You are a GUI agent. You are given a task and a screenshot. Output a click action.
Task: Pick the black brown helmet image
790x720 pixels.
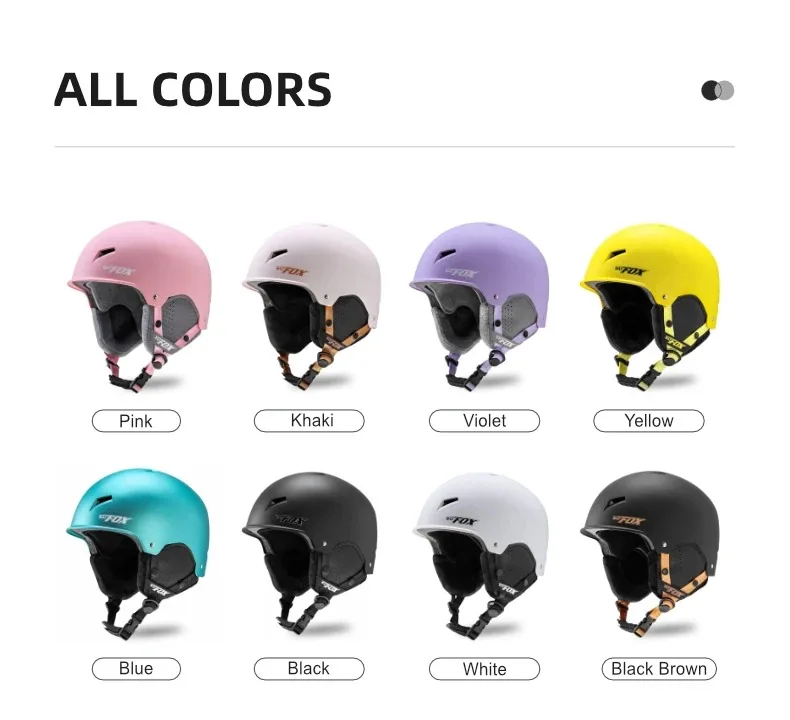650,554
